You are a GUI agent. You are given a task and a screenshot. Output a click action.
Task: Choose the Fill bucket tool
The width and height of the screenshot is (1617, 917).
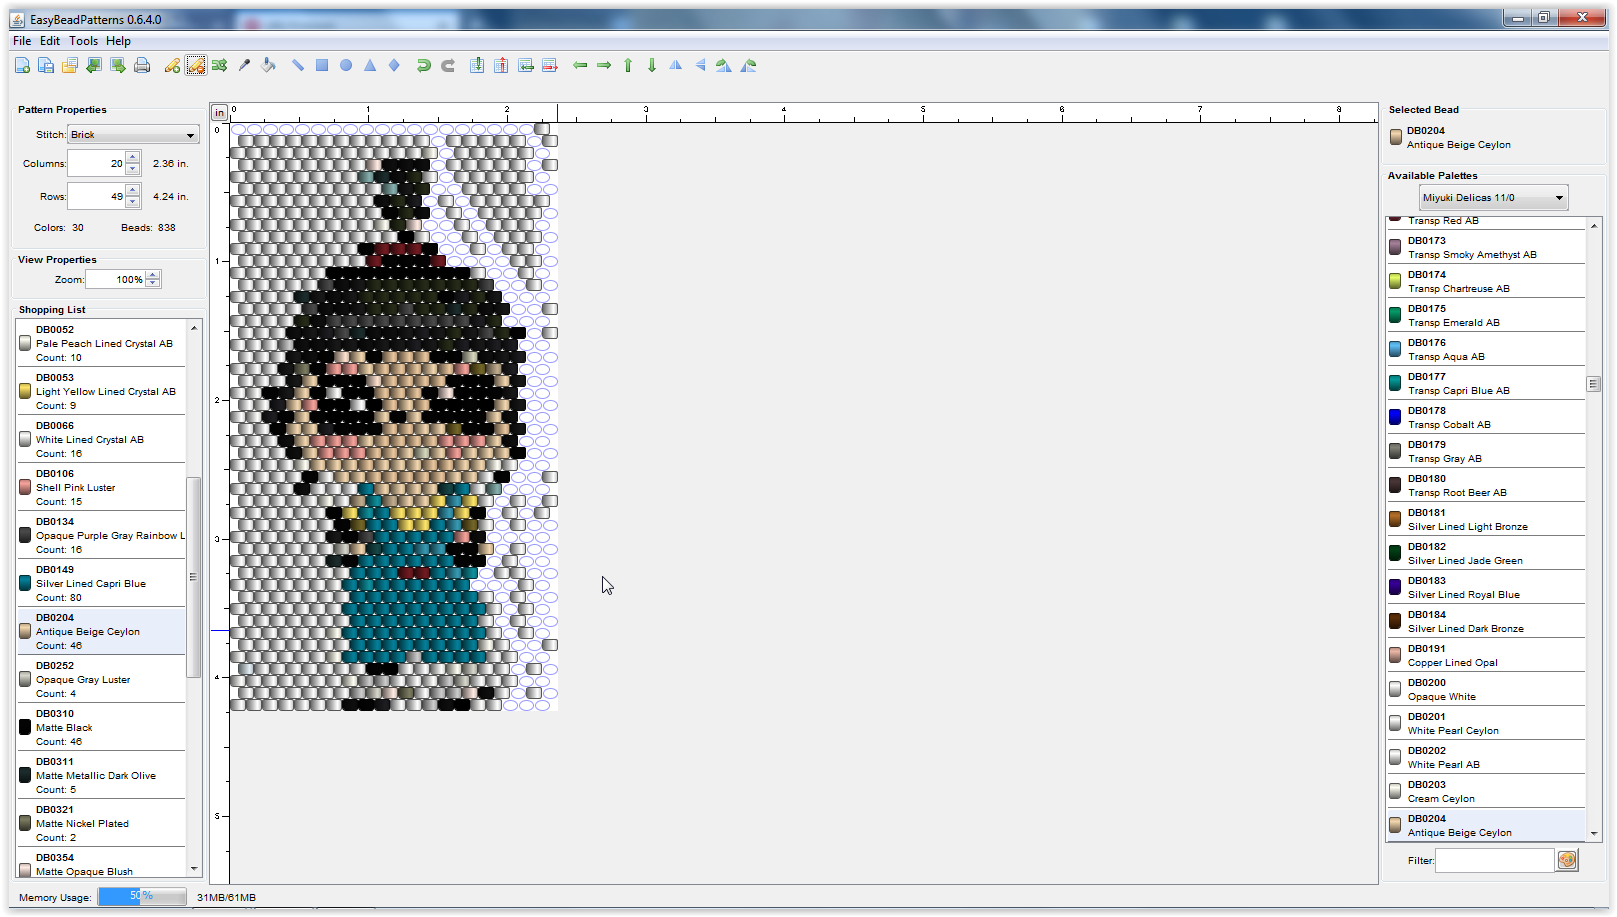268,64
